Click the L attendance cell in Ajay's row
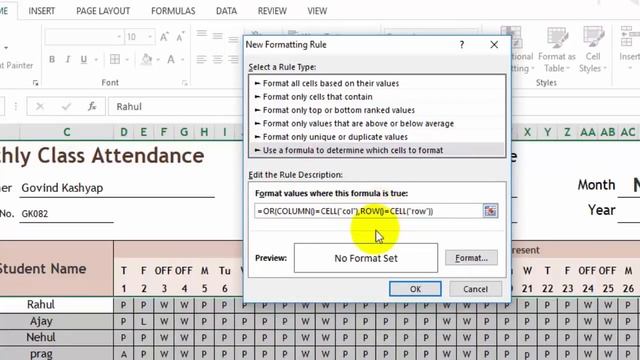Viewport: 640px width, 360px height. click(144, 322)
